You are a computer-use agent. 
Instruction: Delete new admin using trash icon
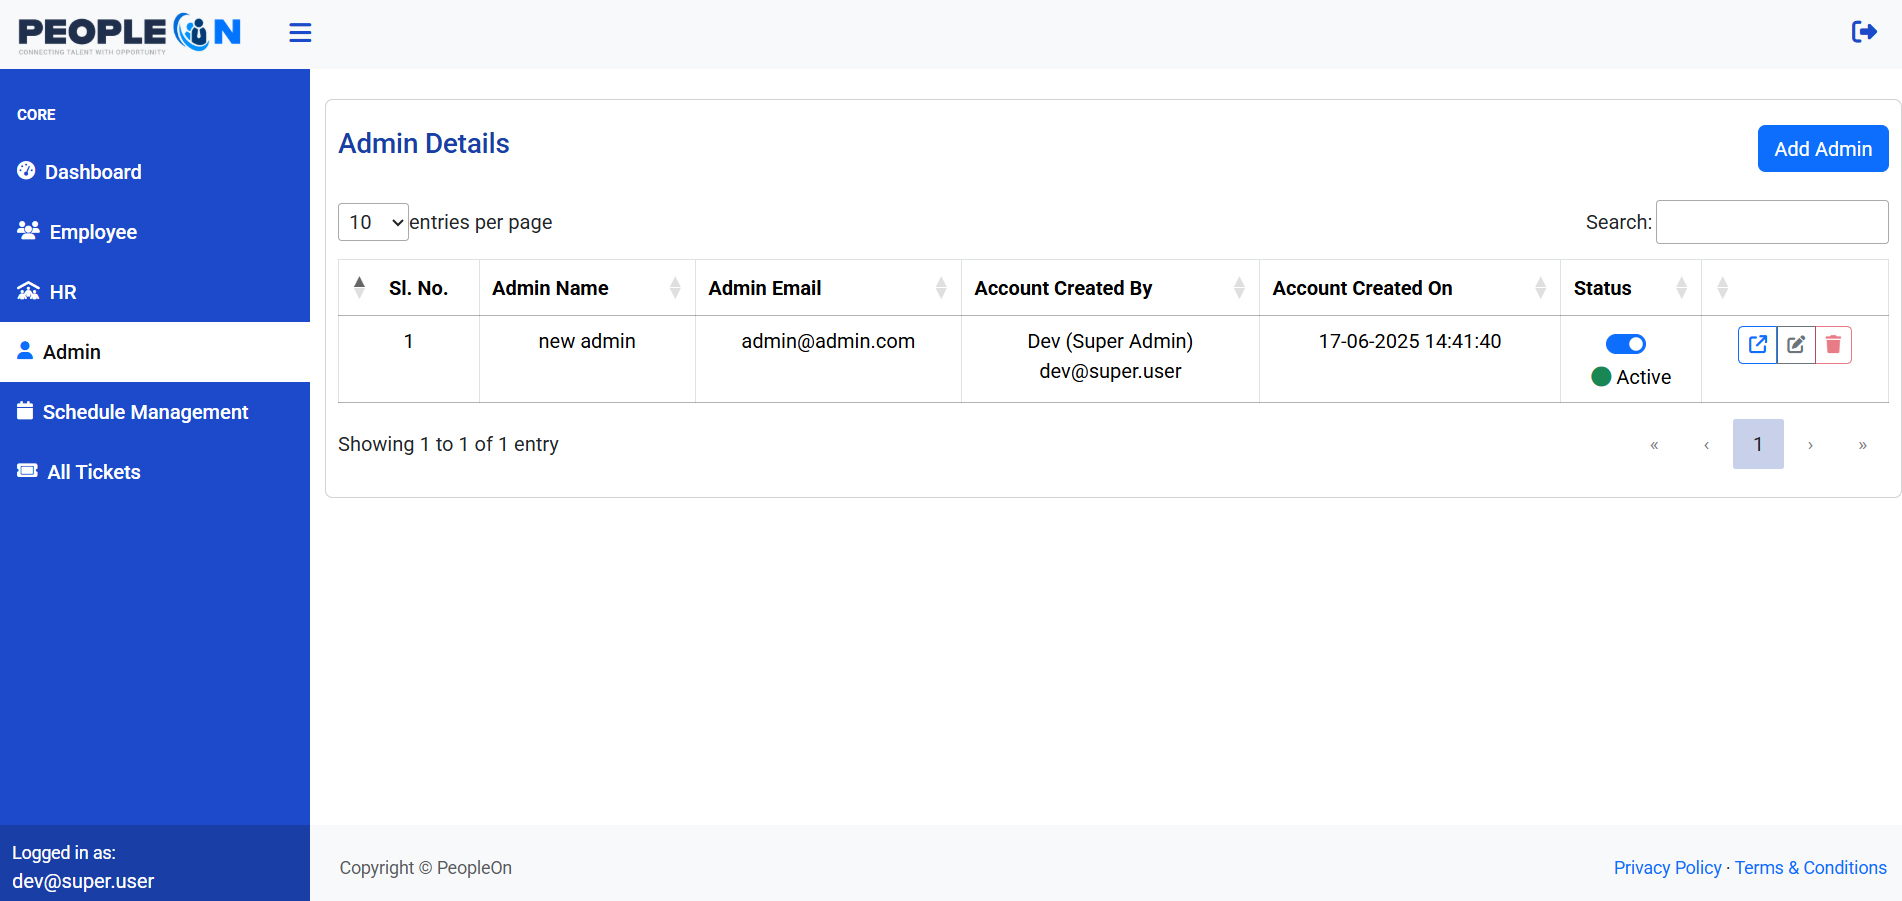point(1833,345)
